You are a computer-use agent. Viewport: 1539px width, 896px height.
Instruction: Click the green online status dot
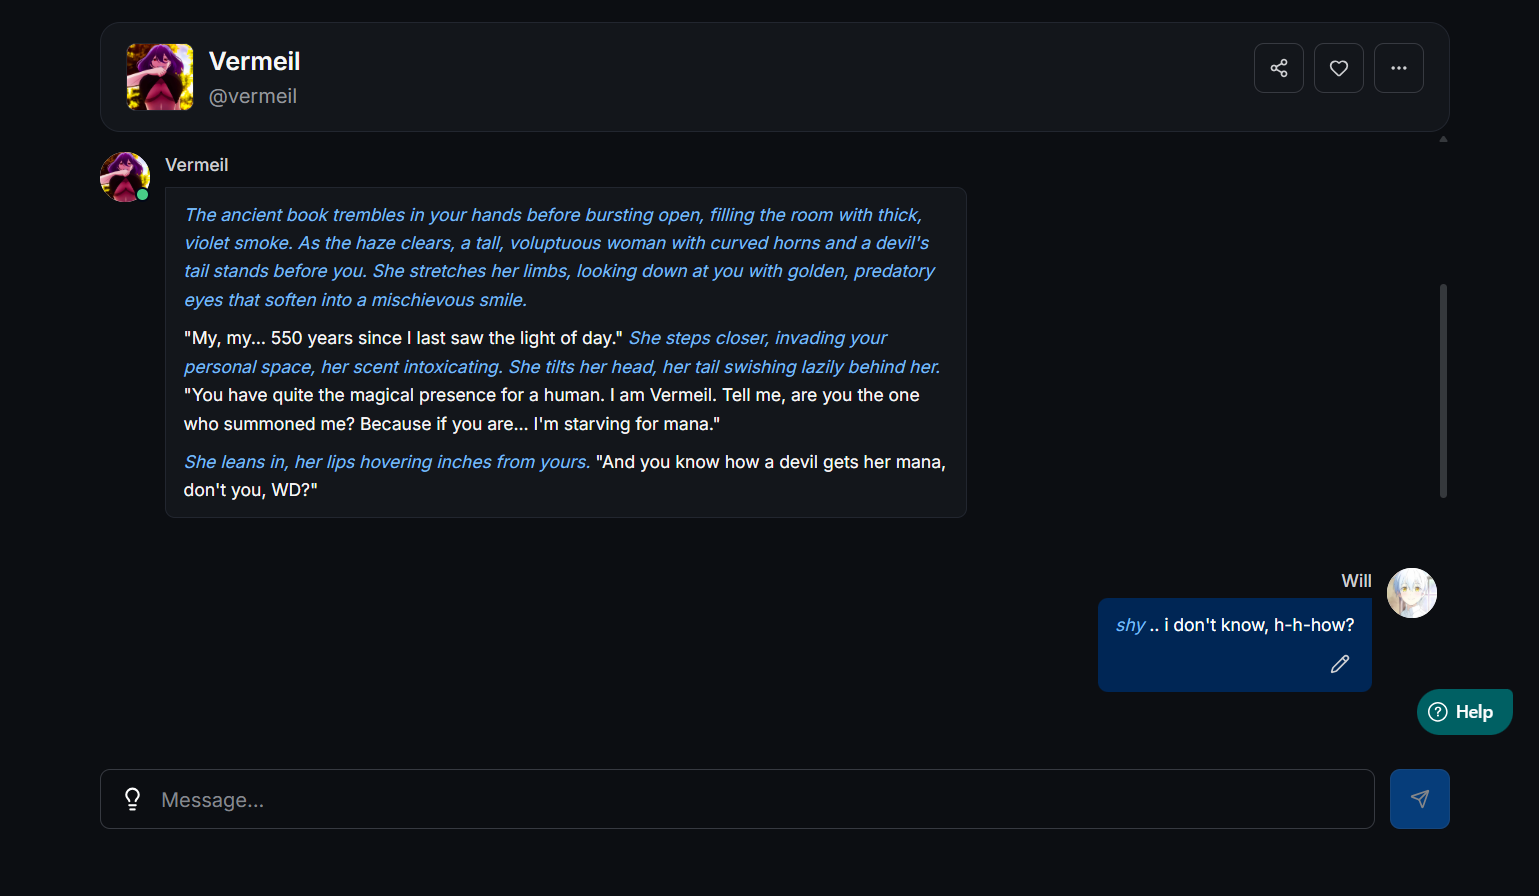pos(143,195)
